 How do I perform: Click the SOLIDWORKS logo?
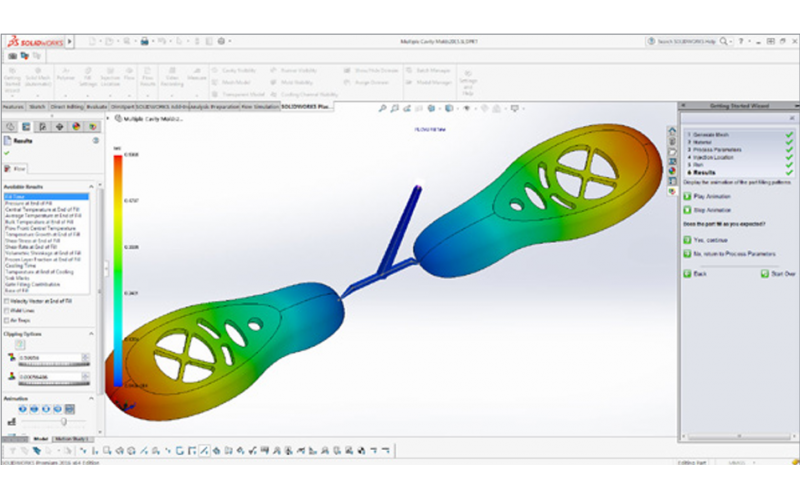click(35, 42)
